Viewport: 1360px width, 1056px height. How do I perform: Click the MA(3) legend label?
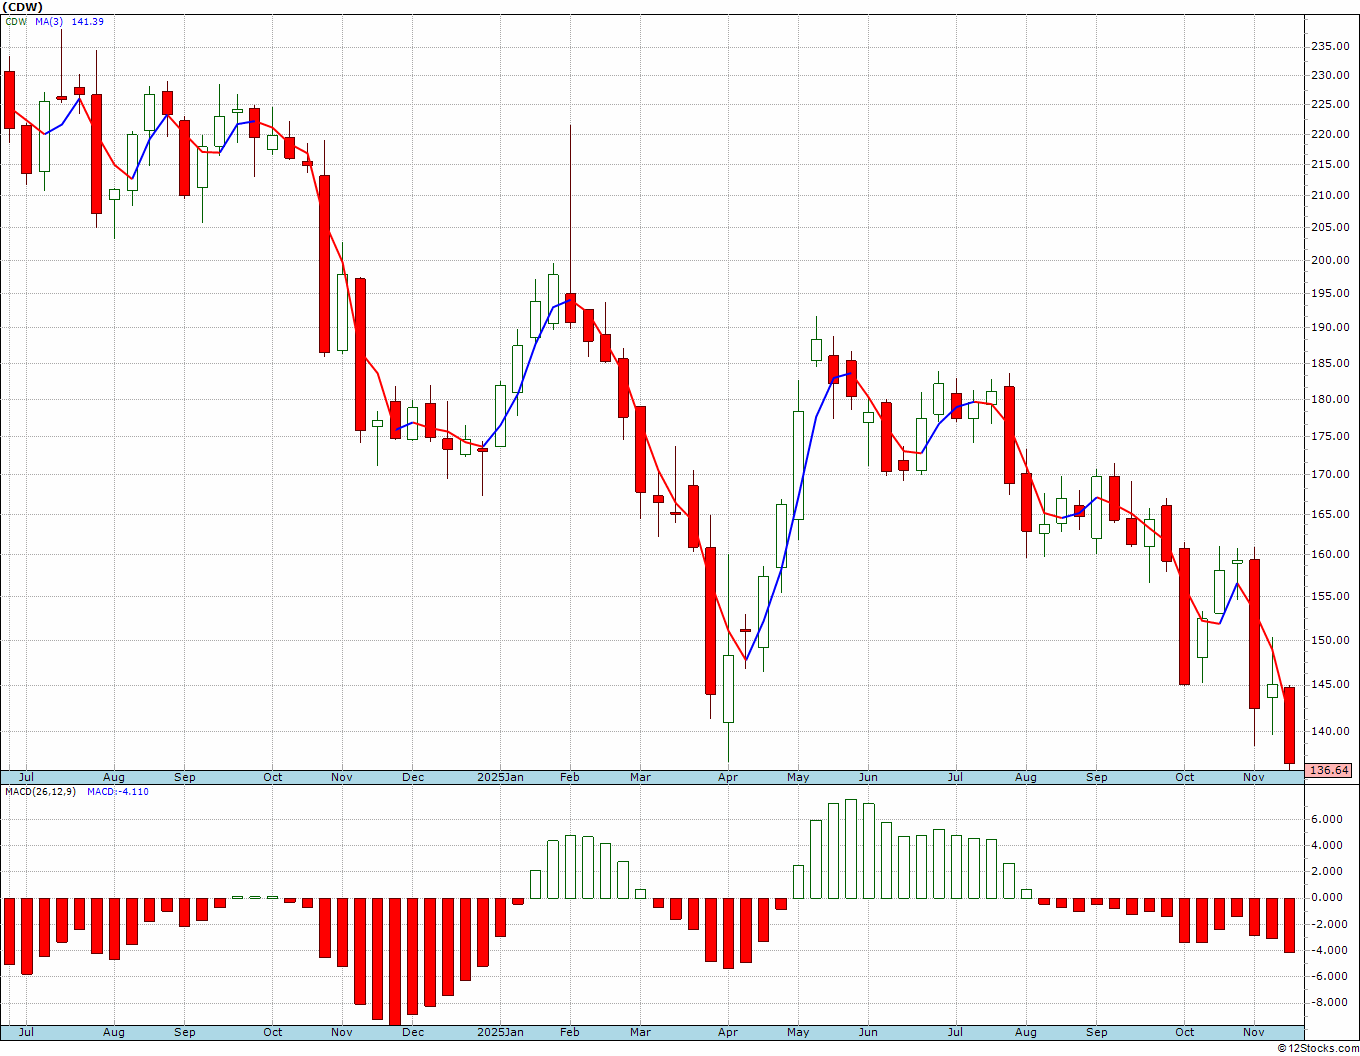50,21
